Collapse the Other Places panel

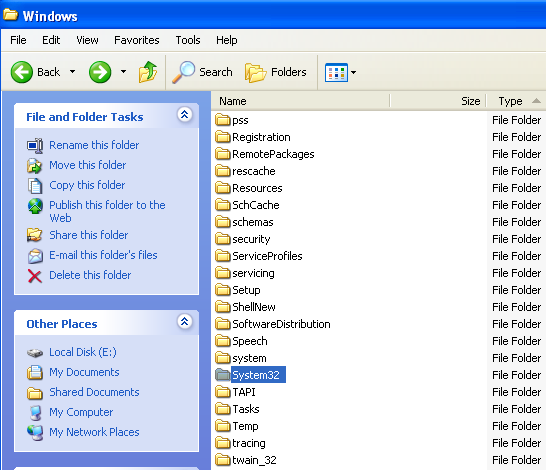[x=185, y=322]
